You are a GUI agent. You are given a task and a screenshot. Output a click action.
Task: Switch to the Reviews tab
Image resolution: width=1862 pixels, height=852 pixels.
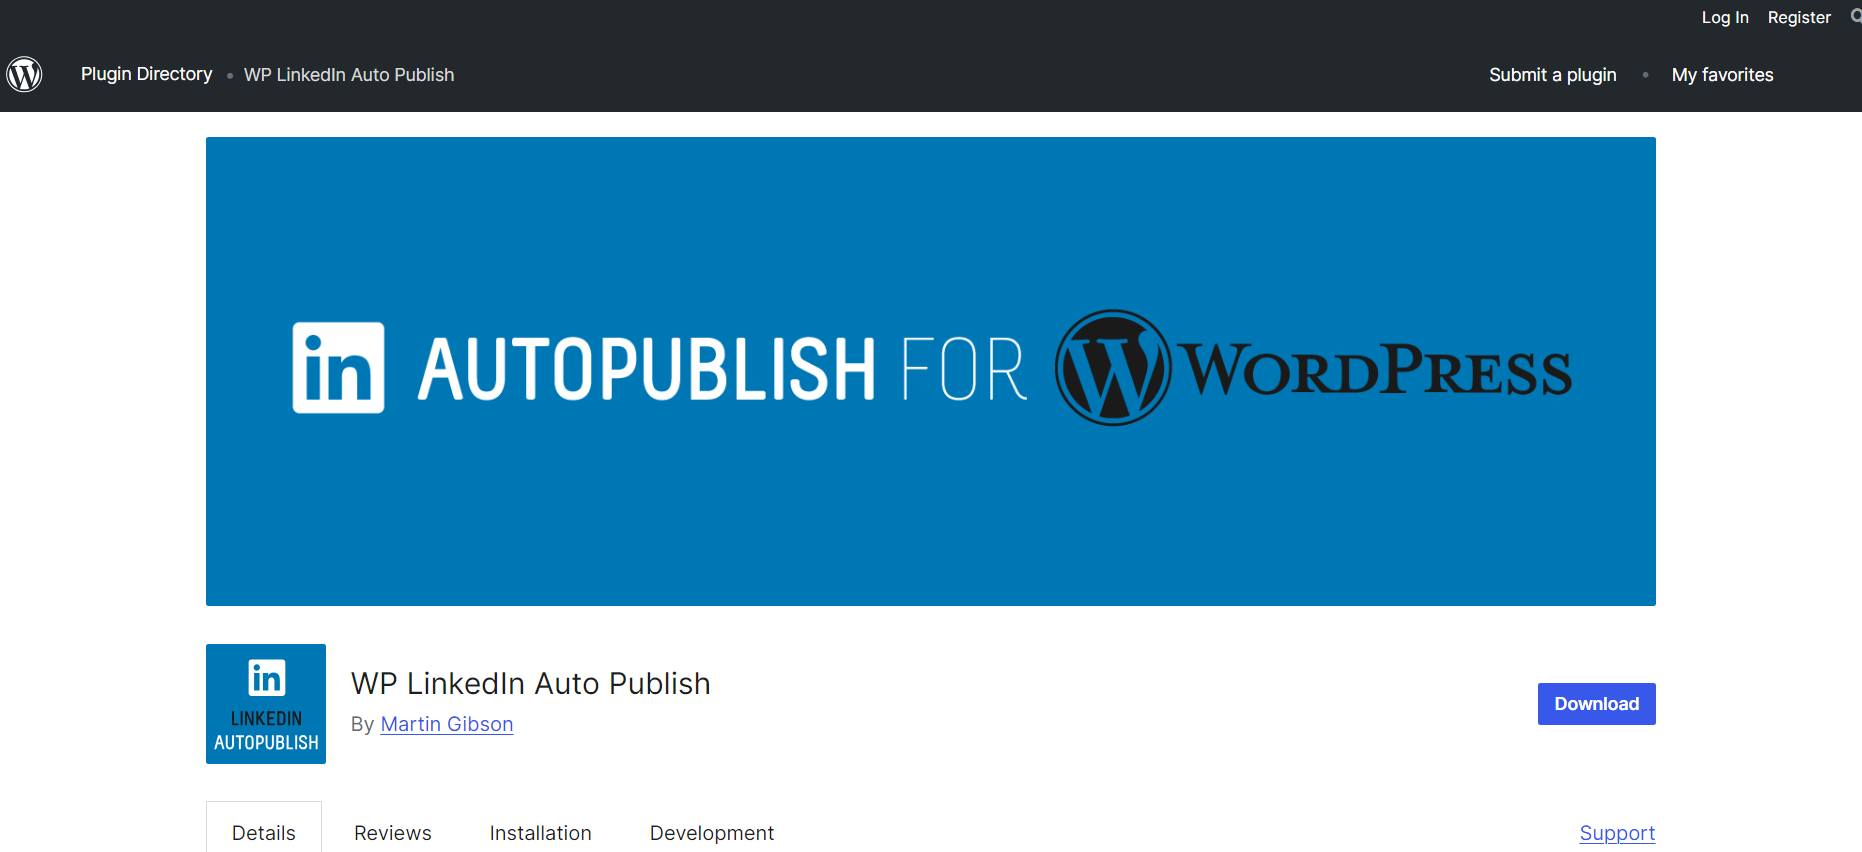[393, 833]
